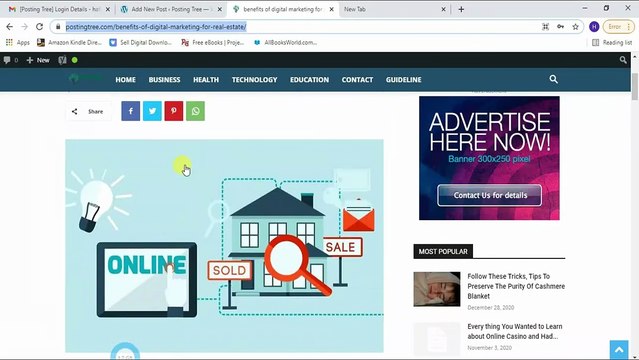639x360 pixels.
Task: Open HOME menu item
Action: [126, 80]
